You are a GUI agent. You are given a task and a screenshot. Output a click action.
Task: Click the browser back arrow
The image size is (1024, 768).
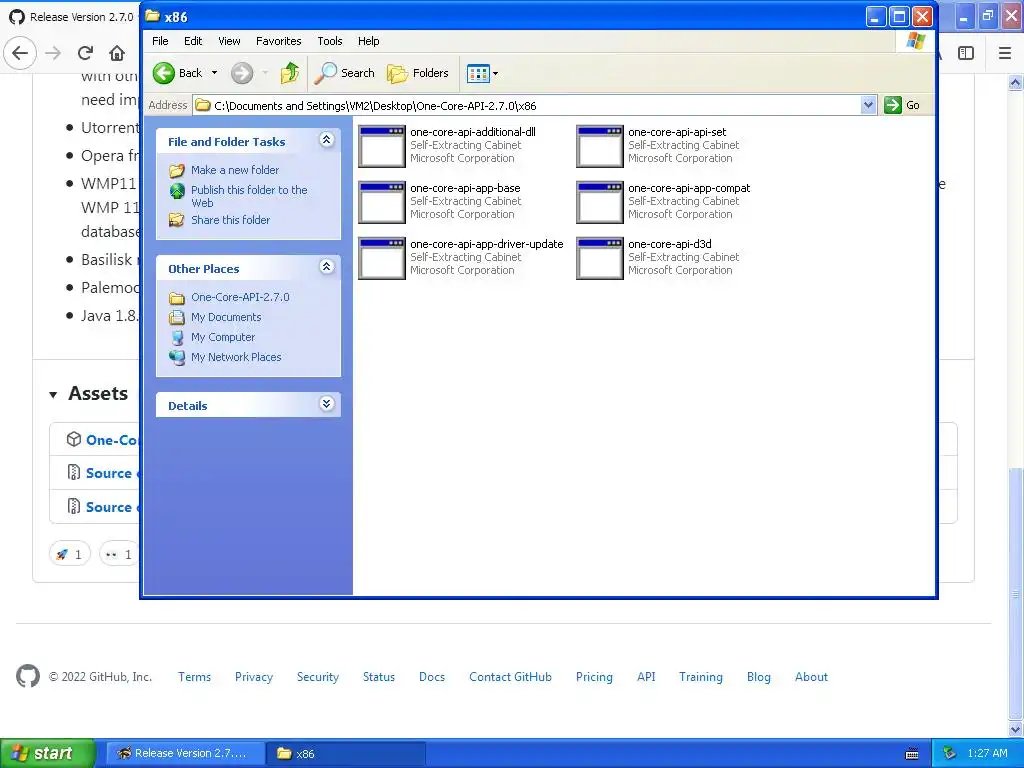tap(20, 53)
